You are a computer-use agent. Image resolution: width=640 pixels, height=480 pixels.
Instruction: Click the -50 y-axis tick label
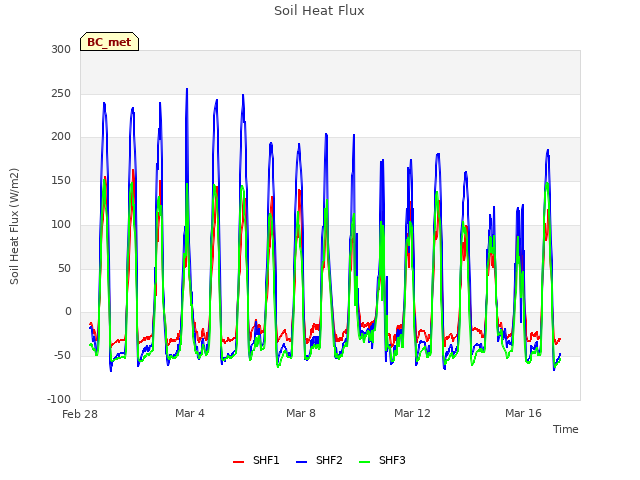point(62,356)
